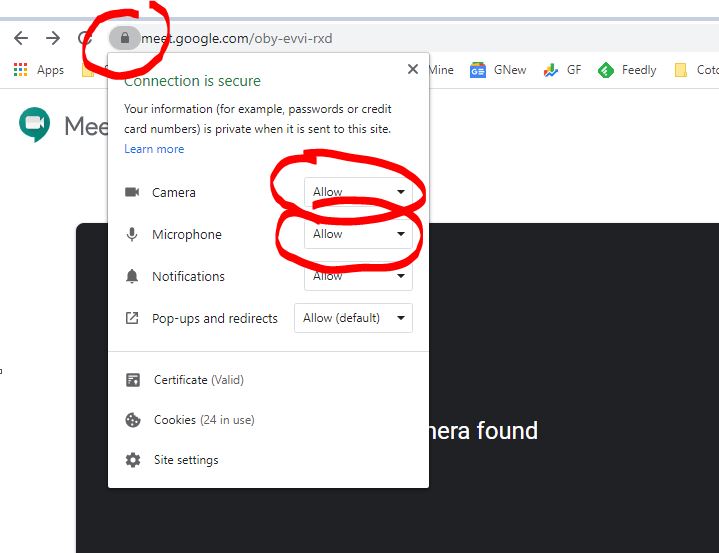
Task: Click the browser forward arrow
Action: 53,38
